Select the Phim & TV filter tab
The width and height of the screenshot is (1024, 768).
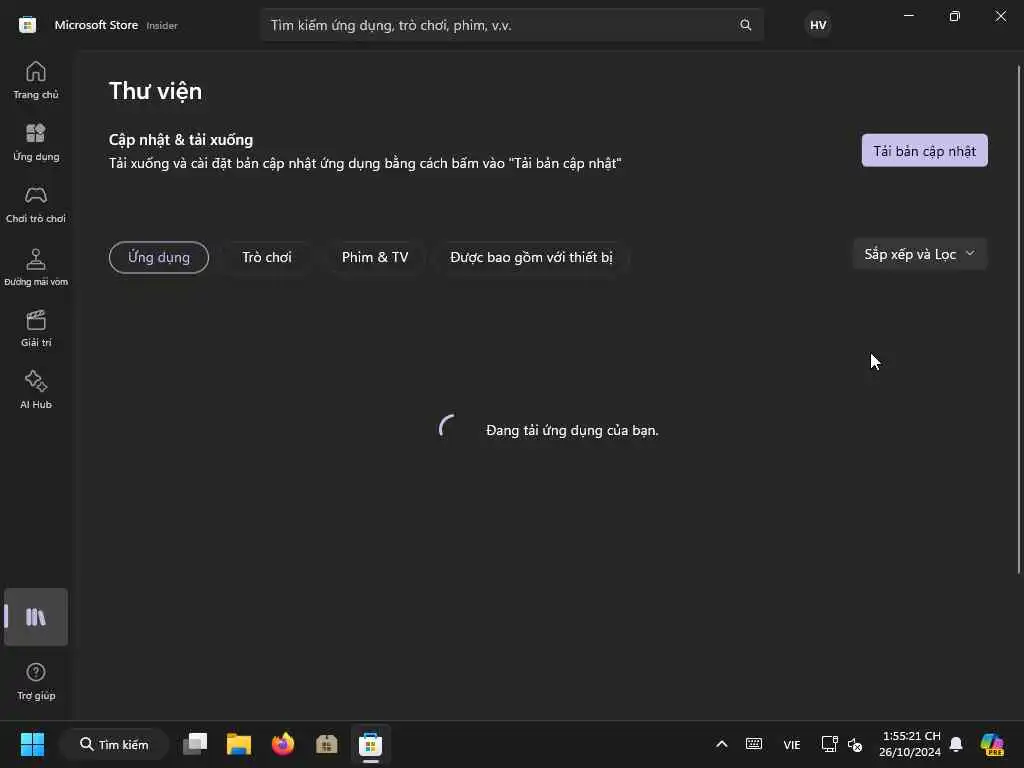375,257
